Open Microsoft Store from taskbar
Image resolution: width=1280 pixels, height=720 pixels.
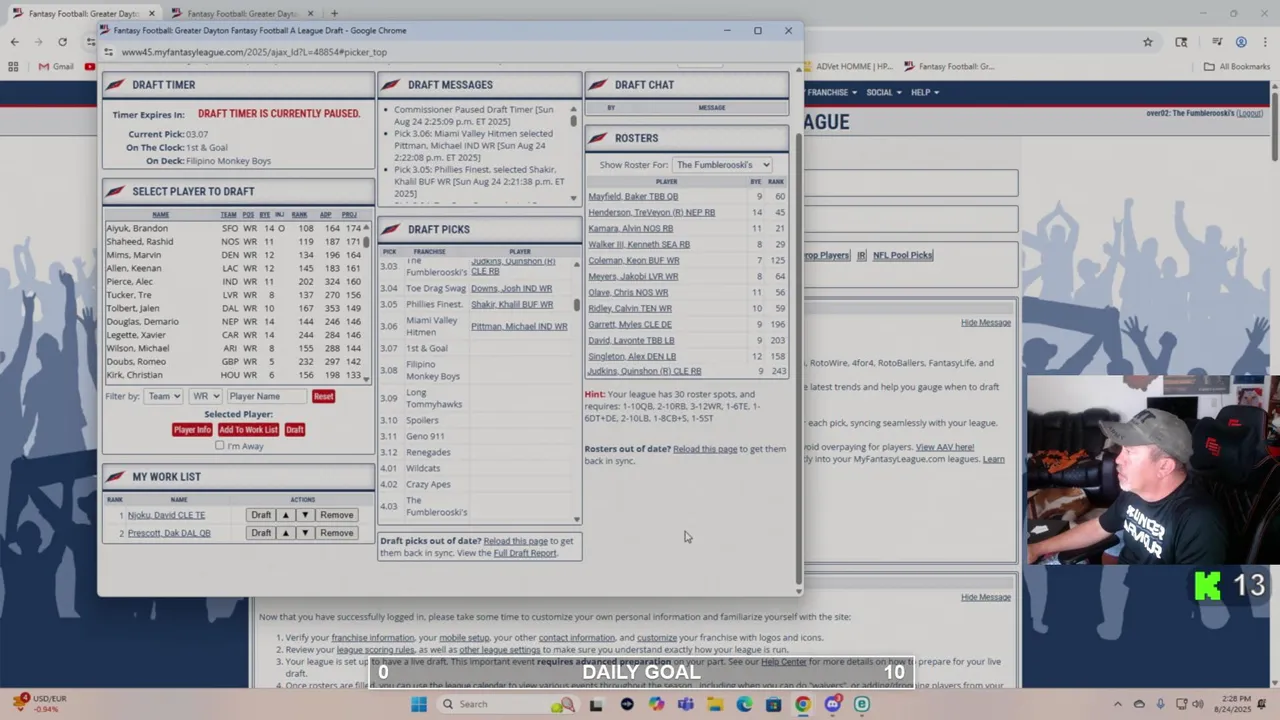[773, 704]
